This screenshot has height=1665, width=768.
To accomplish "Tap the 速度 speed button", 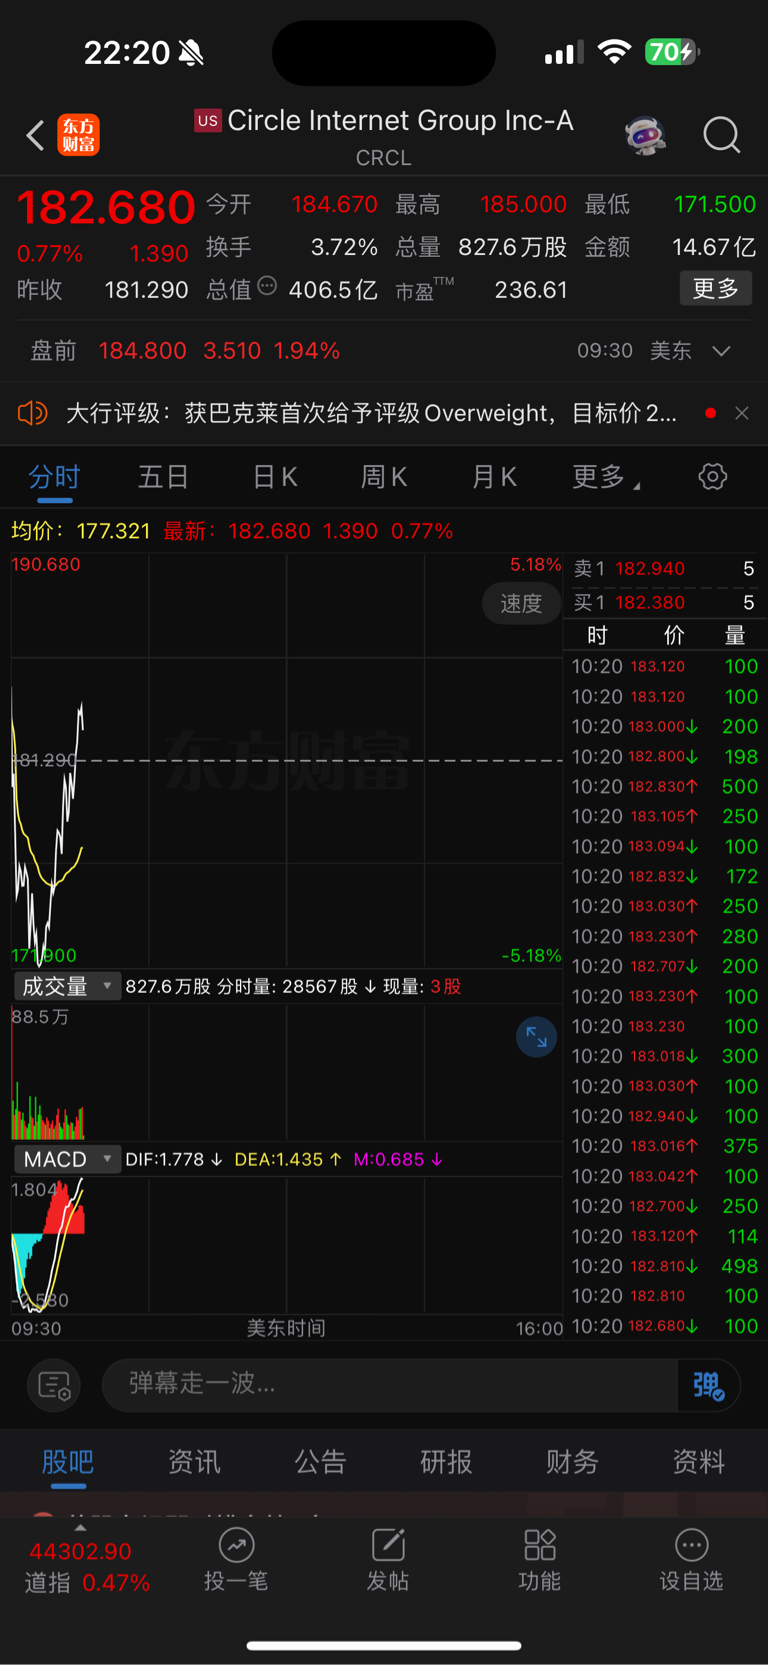I will (x=521, y=603).
